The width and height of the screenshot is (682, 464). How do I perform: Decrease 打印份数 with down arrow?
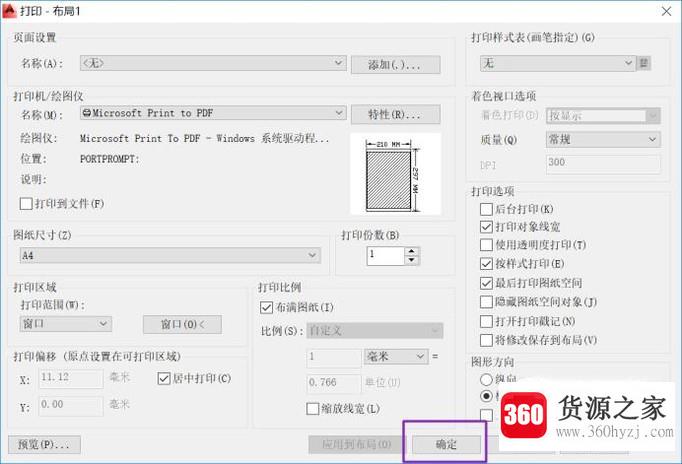point(411,260)
